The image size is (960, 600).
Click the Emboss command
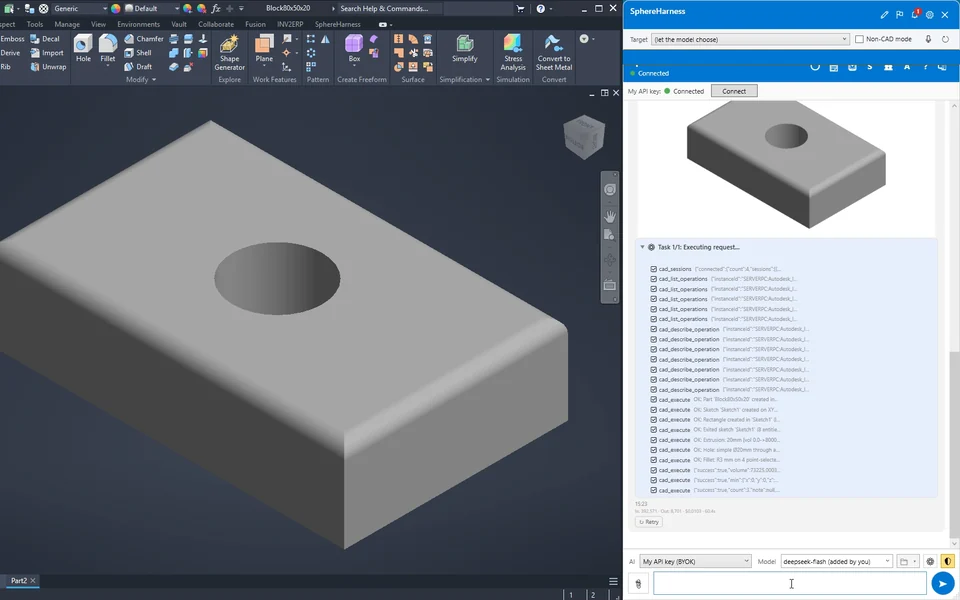click(x=12, y=39)
